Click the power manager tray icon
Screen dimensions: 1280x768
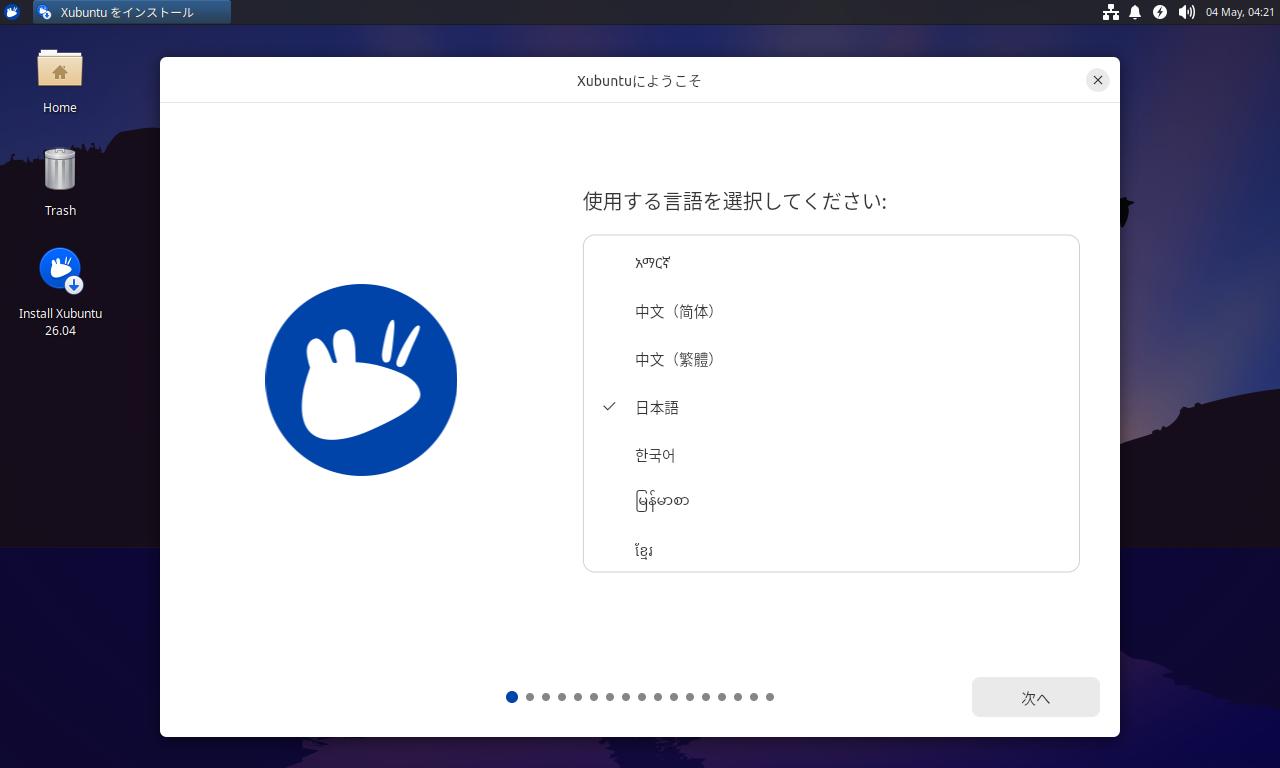(x=1160, y=12)
